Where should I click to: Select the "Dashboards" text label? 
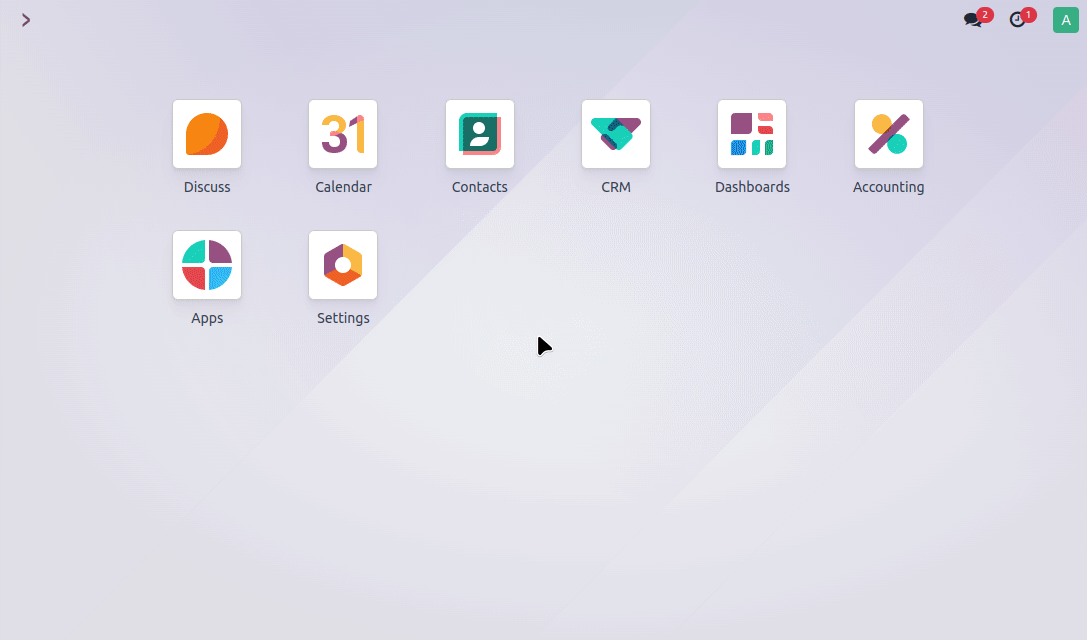click(752, 187)
